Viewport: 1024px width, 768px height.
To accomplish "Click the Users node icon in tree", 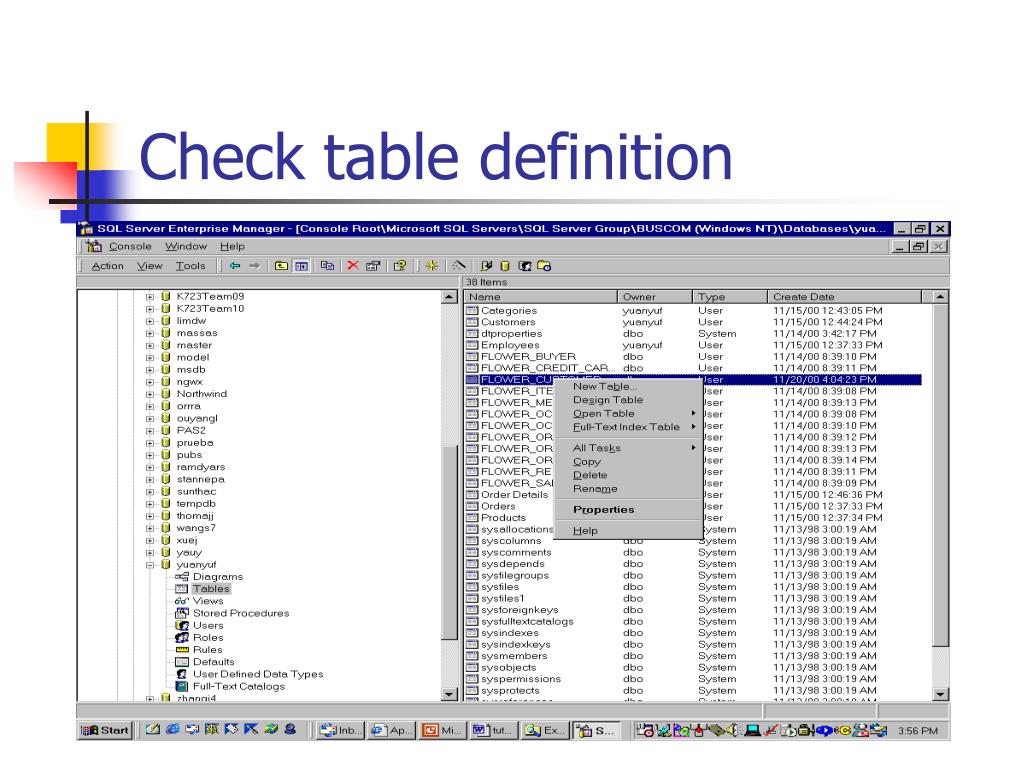I will [x=182, y=626].
